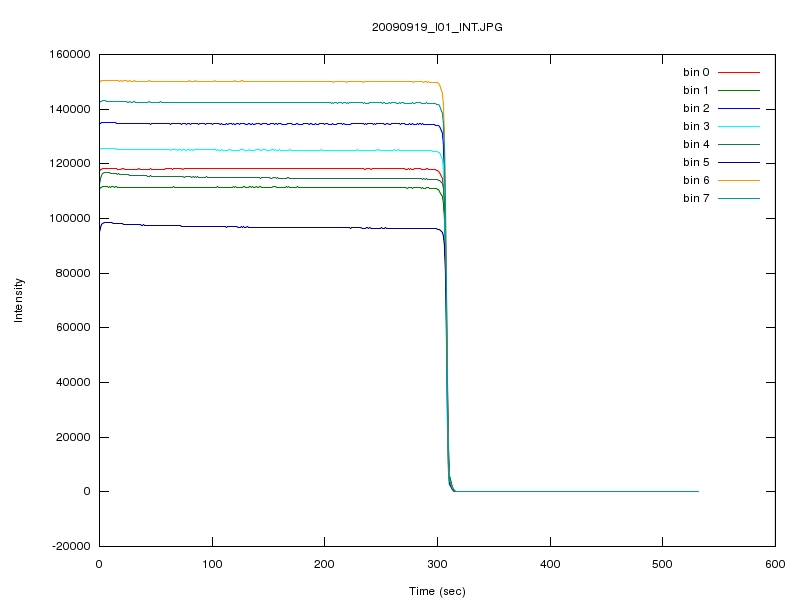Select the 'bin 2' legend label

(x=696, y=108)
